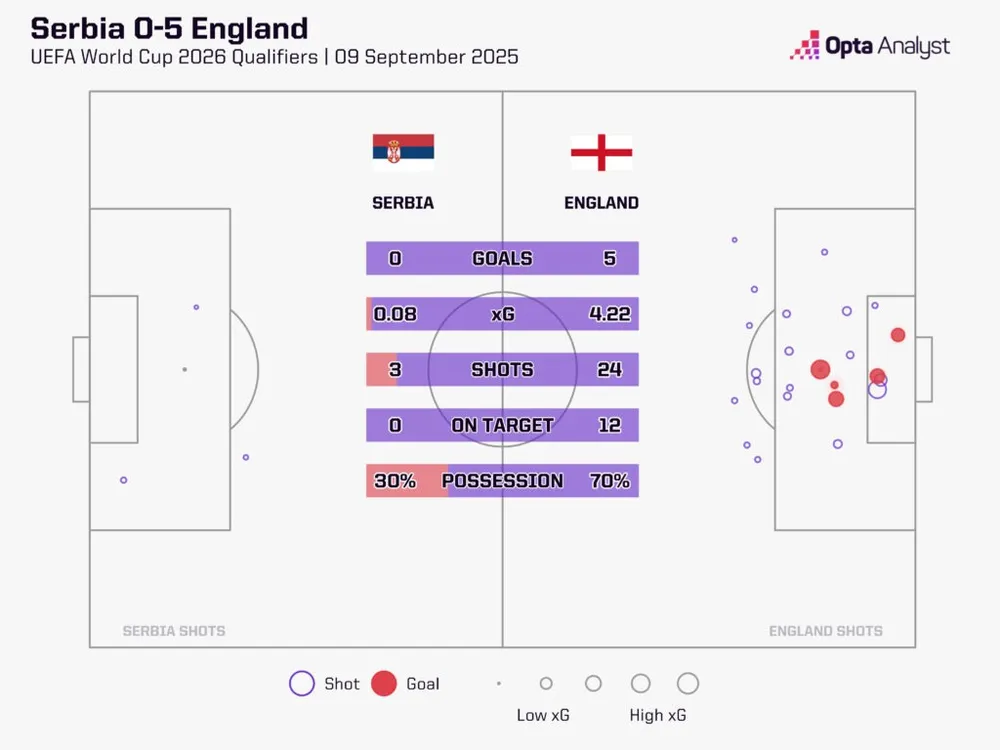Screen dimensions: 1000x750
Task: Click the purple Shot circle in legend
Action: (302, 684)
